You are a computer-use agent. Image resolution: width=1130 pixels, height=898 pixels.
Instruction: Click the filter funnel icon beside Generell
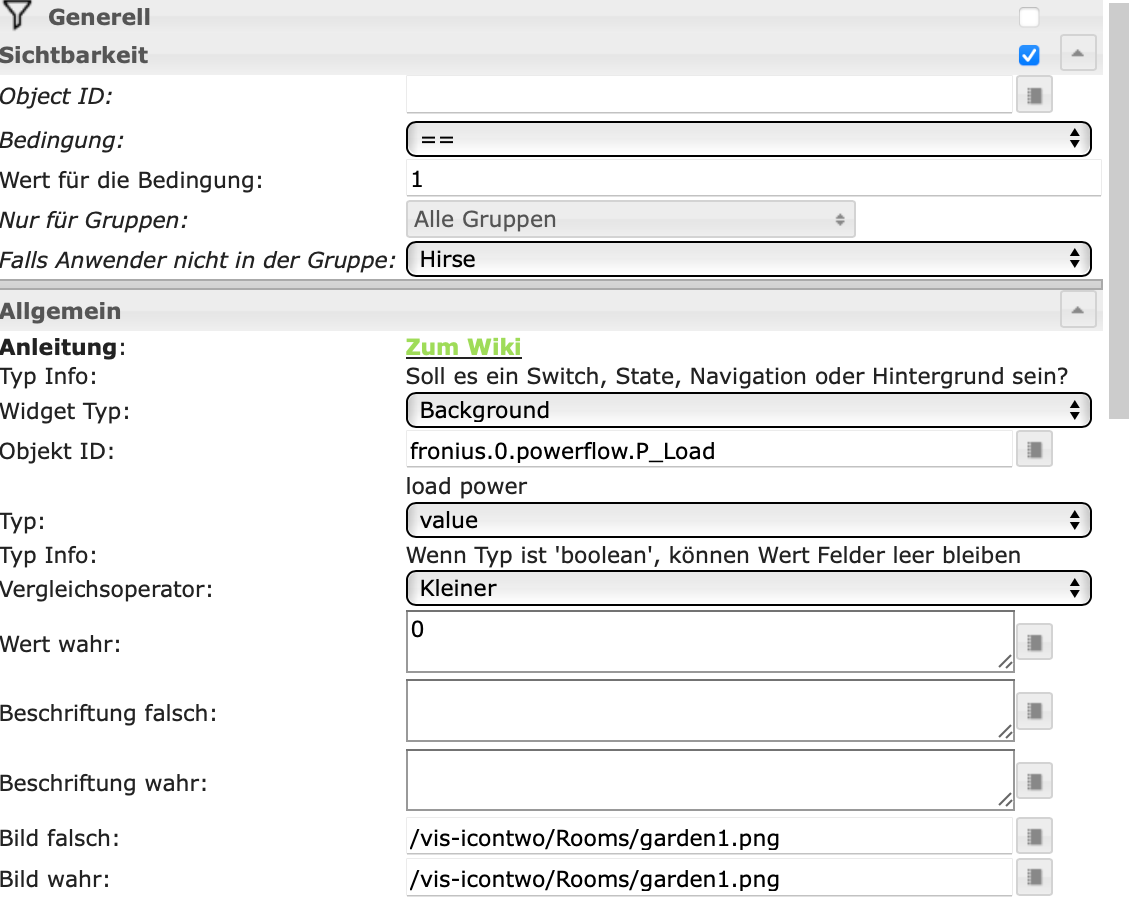coord(19,16)
